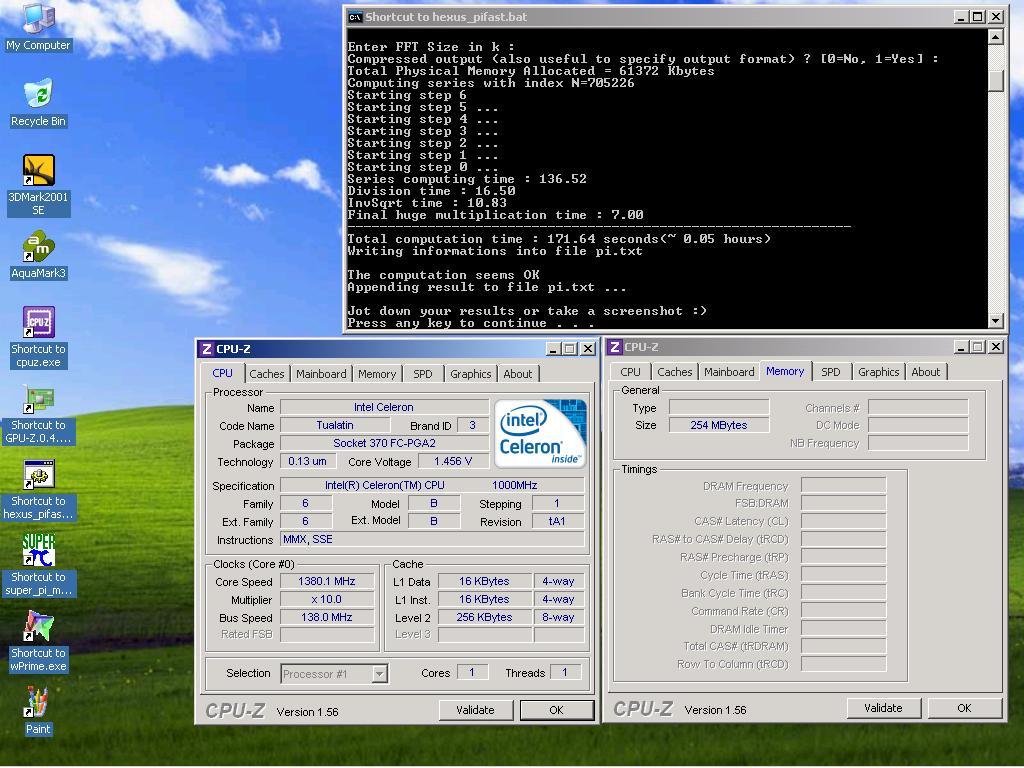Click OK in the right CPU-Z window

click(965, 708)
